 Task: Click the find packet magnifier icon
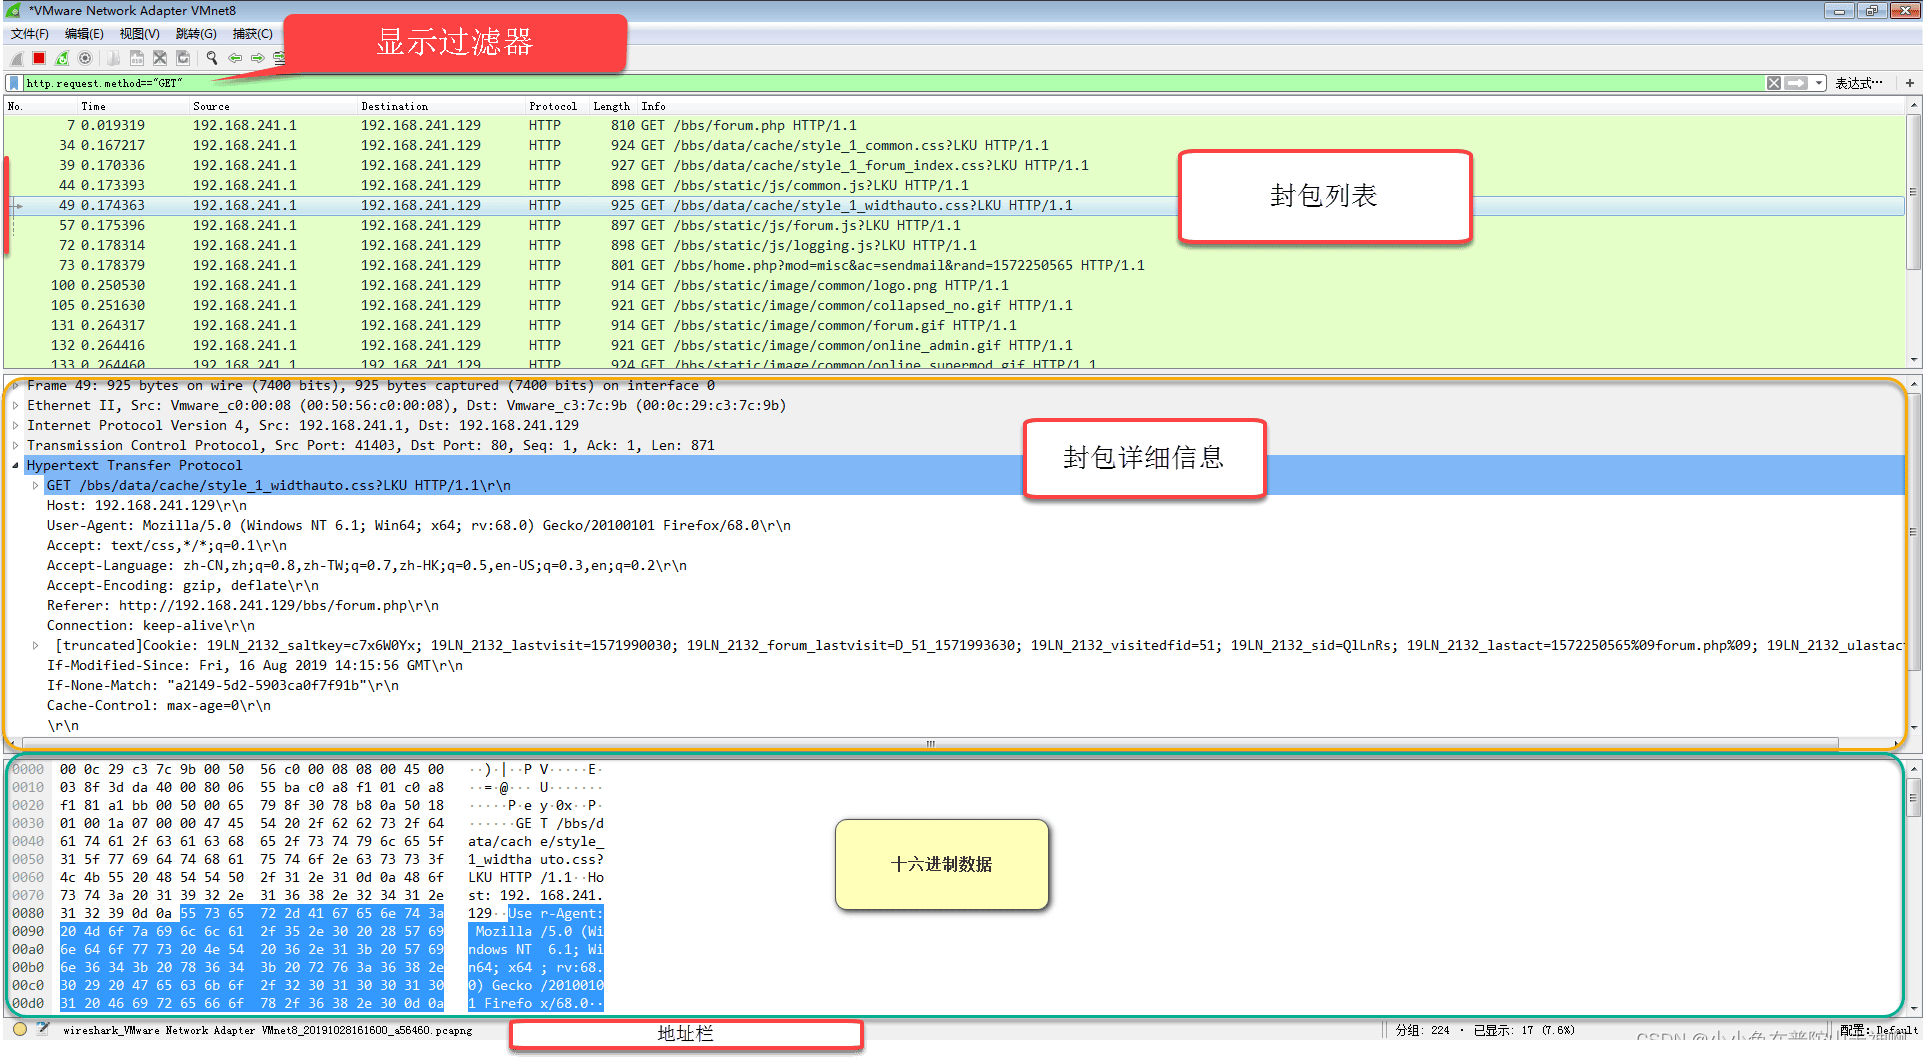[x=212, y=58]
